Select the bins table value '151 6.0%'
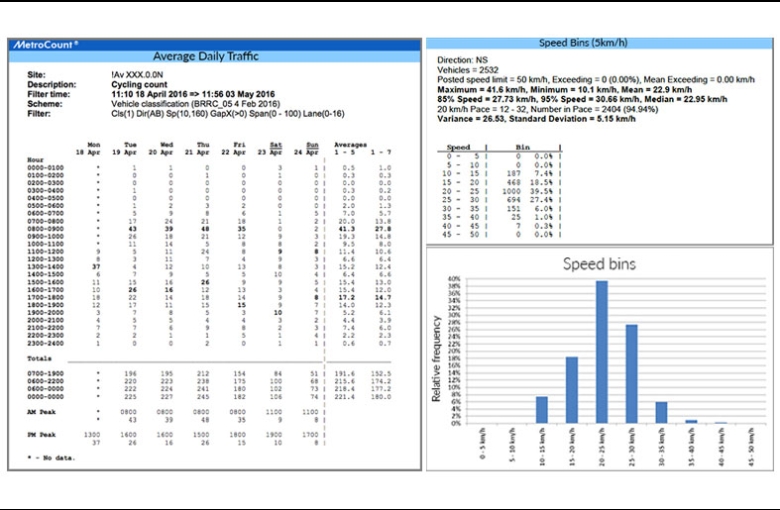The height and width of the screenshot is (510, 780). [529, 208]
